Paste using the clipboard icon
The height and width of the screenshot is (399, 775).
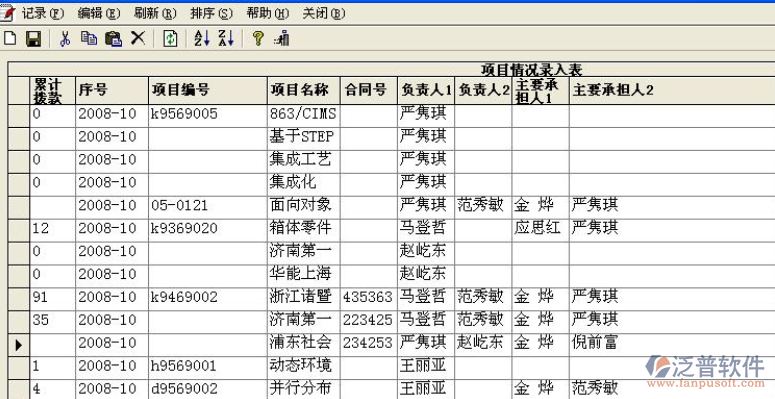[114, 39]
